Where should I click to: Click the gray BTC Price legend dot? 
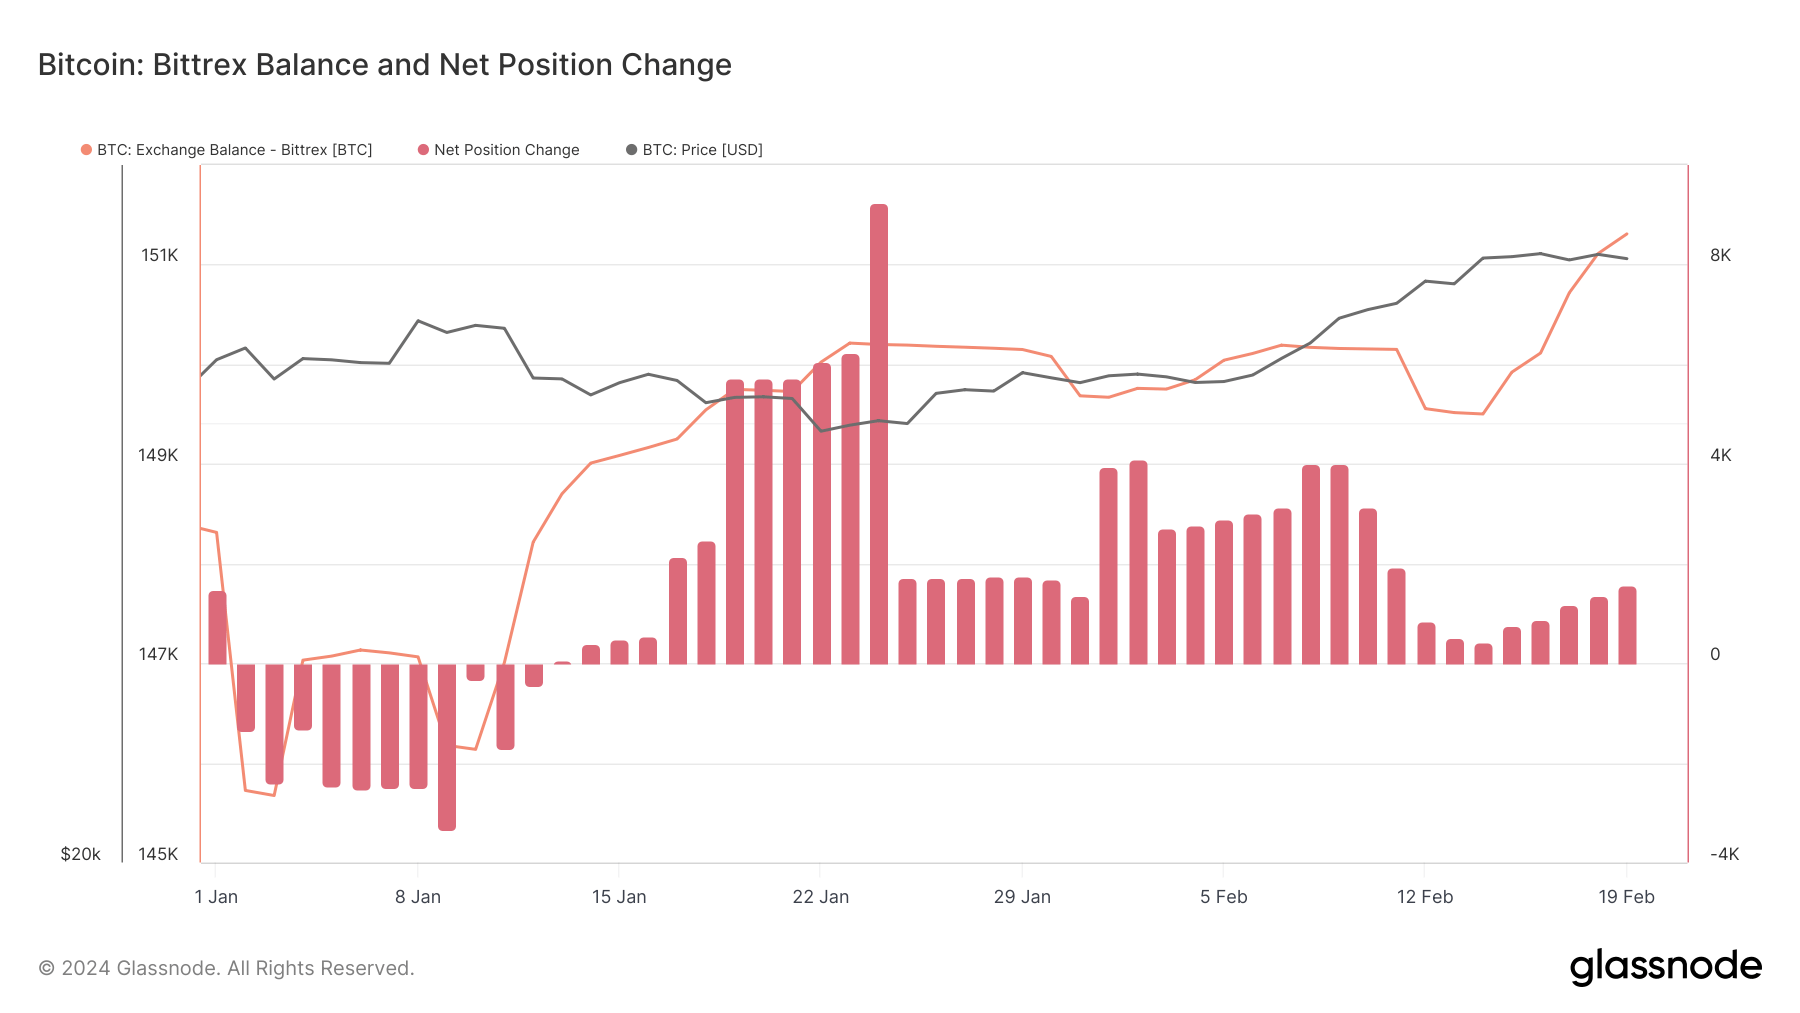click(632, 150)
